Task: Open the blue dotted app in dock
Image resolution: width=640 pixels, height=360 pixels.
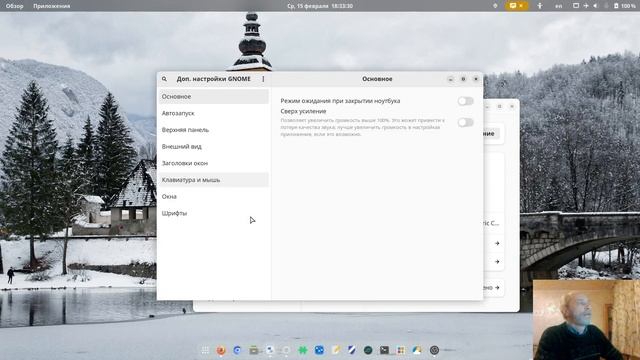Action: [319, 350]
